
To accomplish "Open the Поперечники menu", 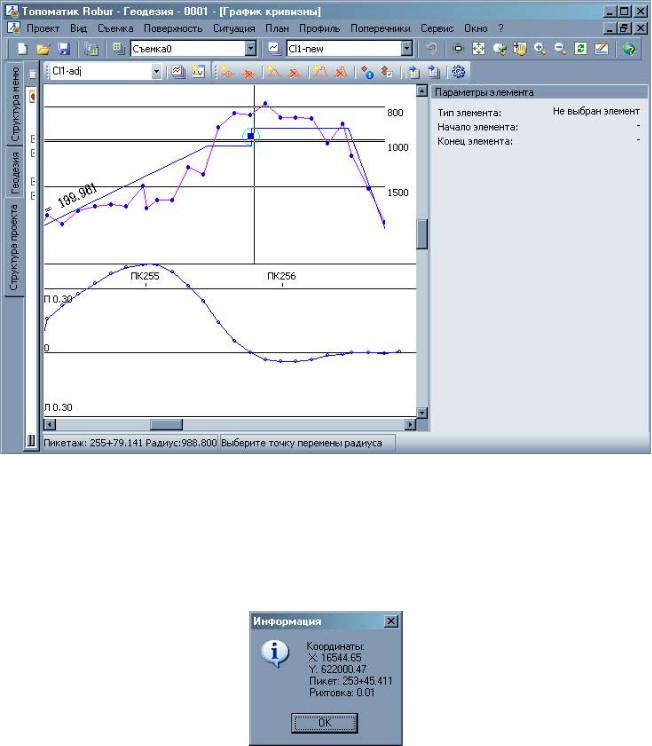I will (380, 29).
